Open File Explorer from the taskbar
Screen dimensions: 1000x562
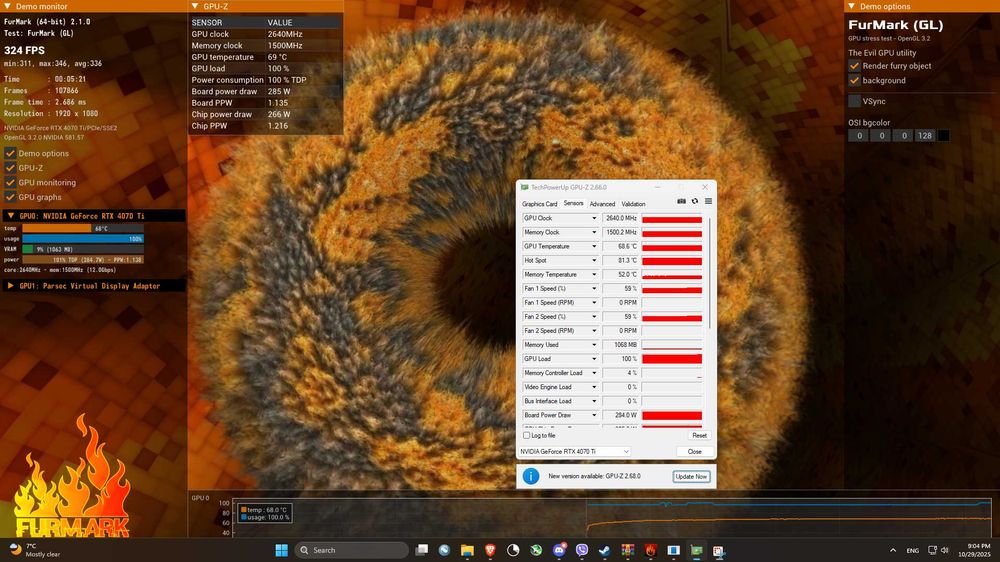[x=467, y=551]
